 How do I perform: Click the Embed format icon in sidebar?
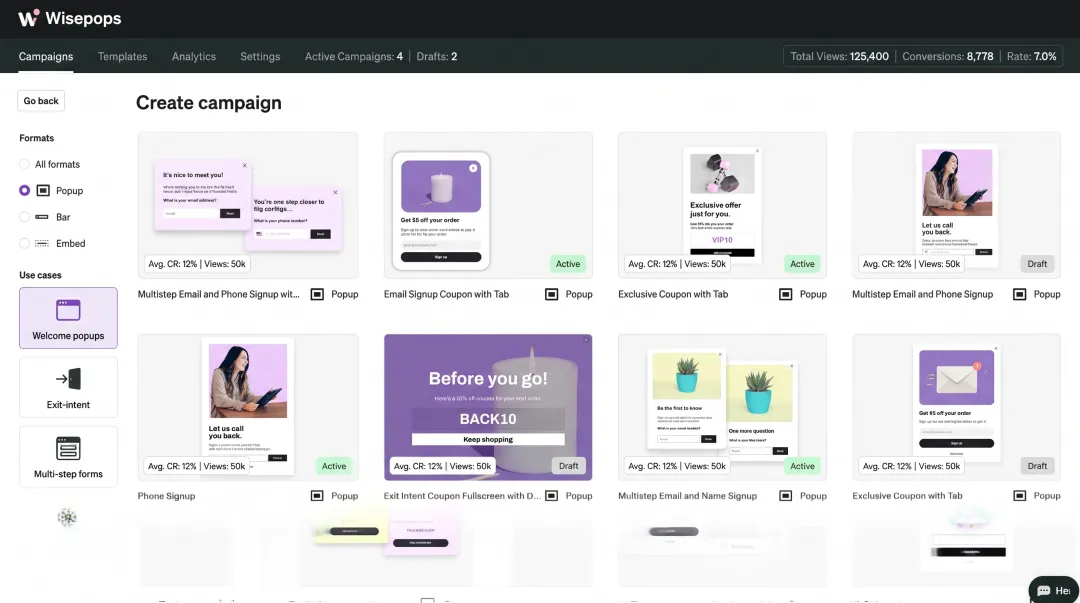[42, 243]
